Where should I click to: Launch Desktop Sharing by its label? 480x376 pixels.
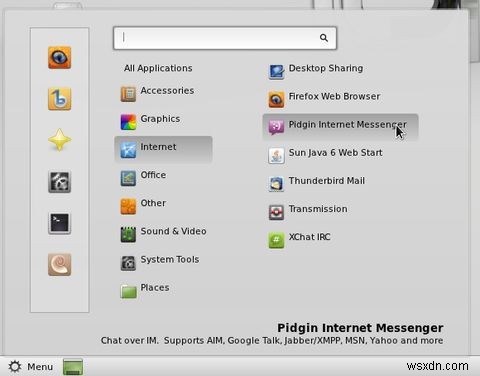click(x=326, y=68)
